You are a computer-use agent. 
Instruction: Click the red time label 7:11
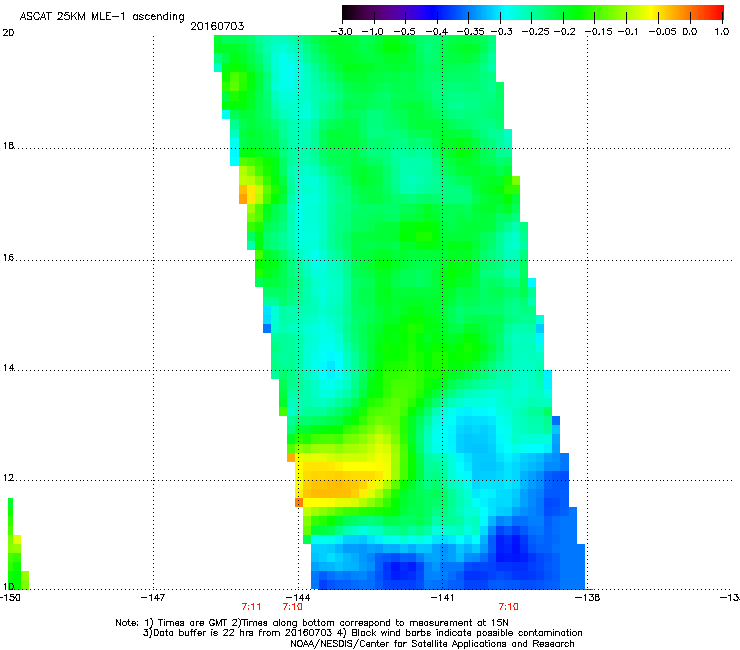[x=252, y=607]
